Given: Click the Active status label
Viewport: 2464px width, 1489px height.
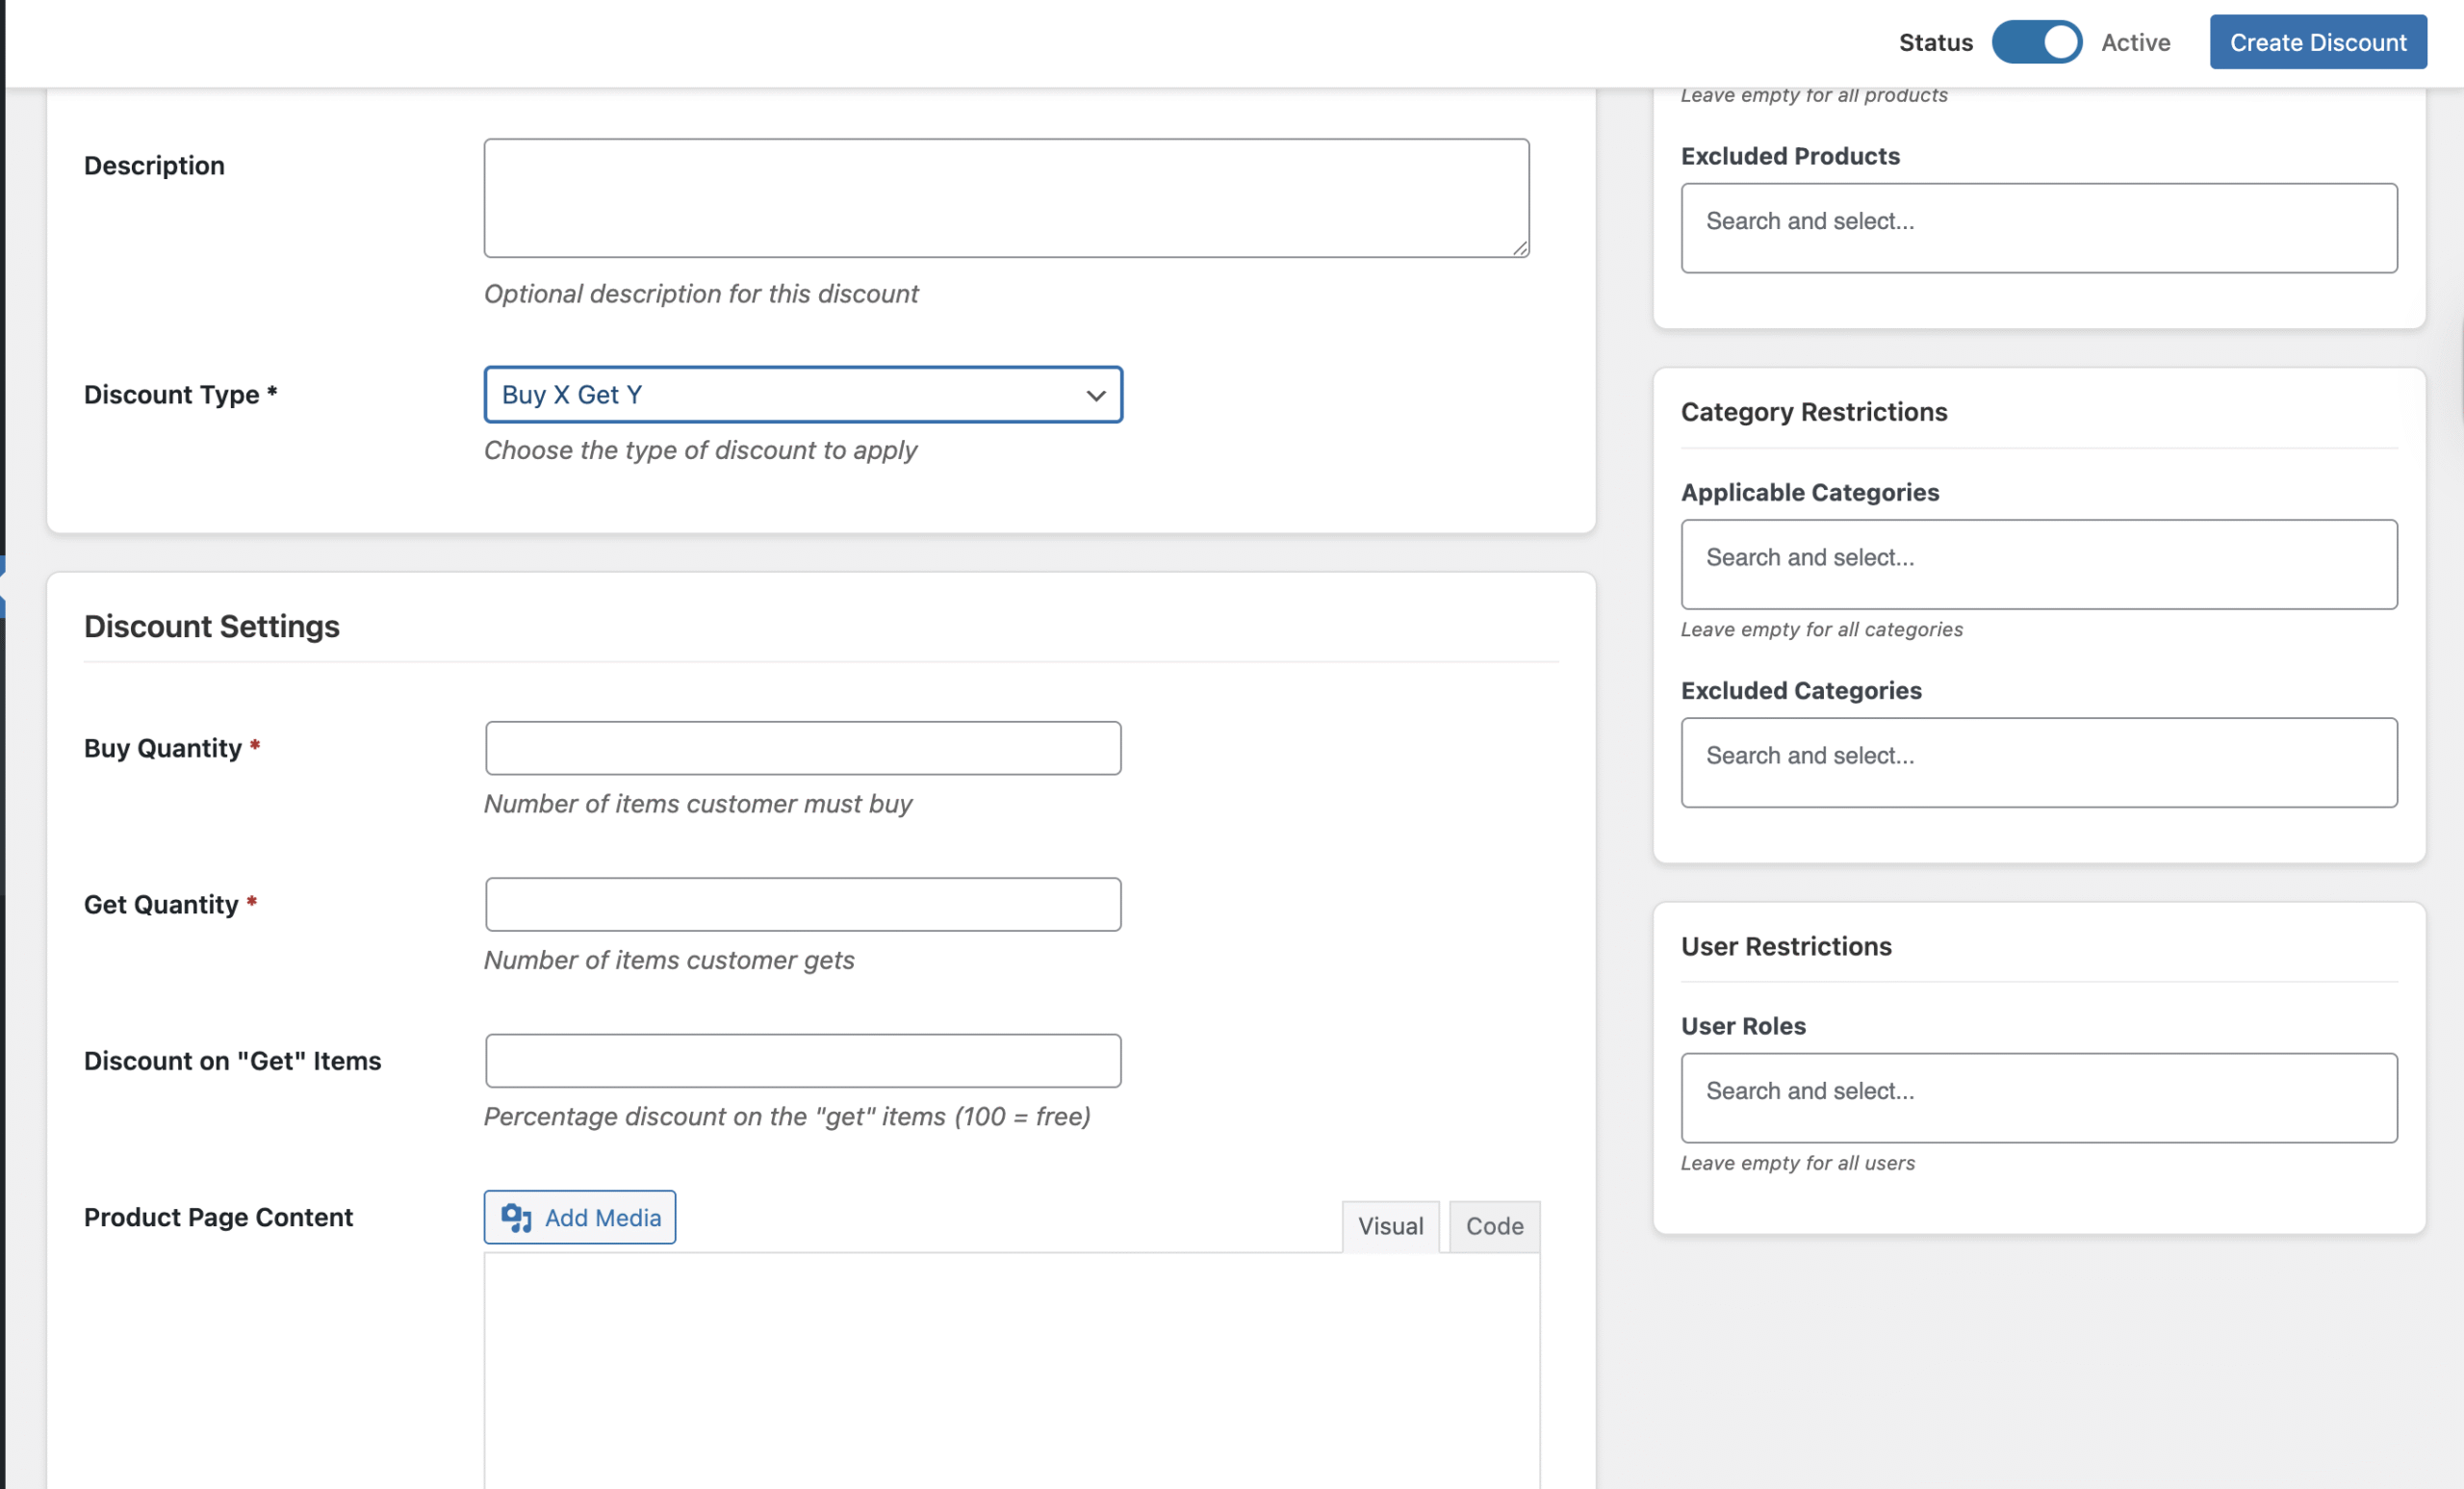Looking at the screenshot, I should coord(2135,42).
